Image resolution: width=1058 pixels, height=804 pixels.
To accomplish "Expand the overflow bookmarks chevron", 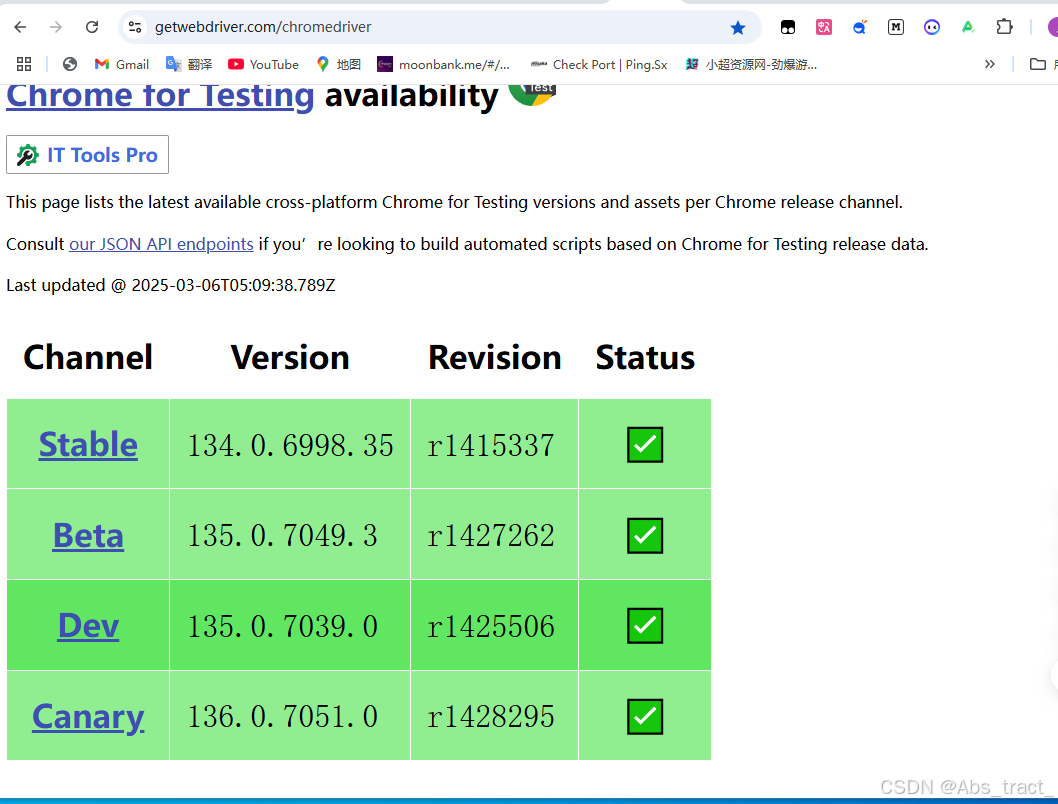I will [x=989, y=63].
